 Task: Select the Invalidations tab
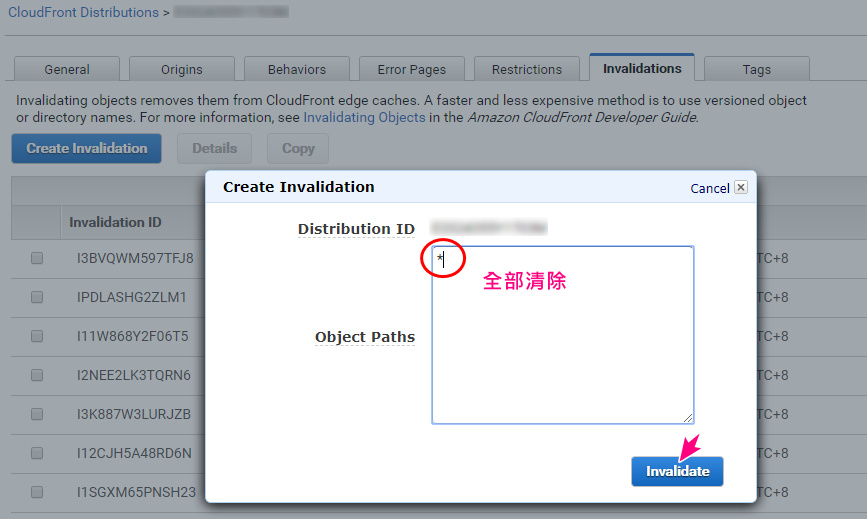tap(642, 68)
